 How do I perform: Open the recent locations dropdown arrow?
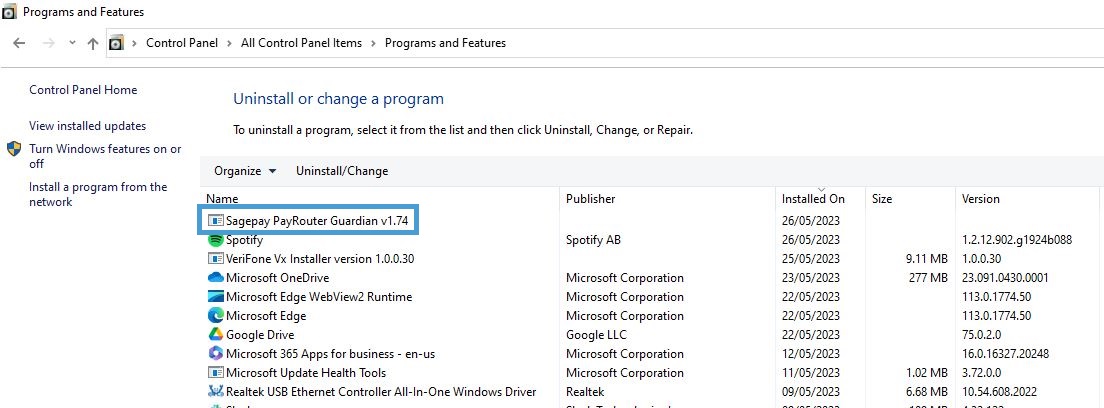[72, 43]
